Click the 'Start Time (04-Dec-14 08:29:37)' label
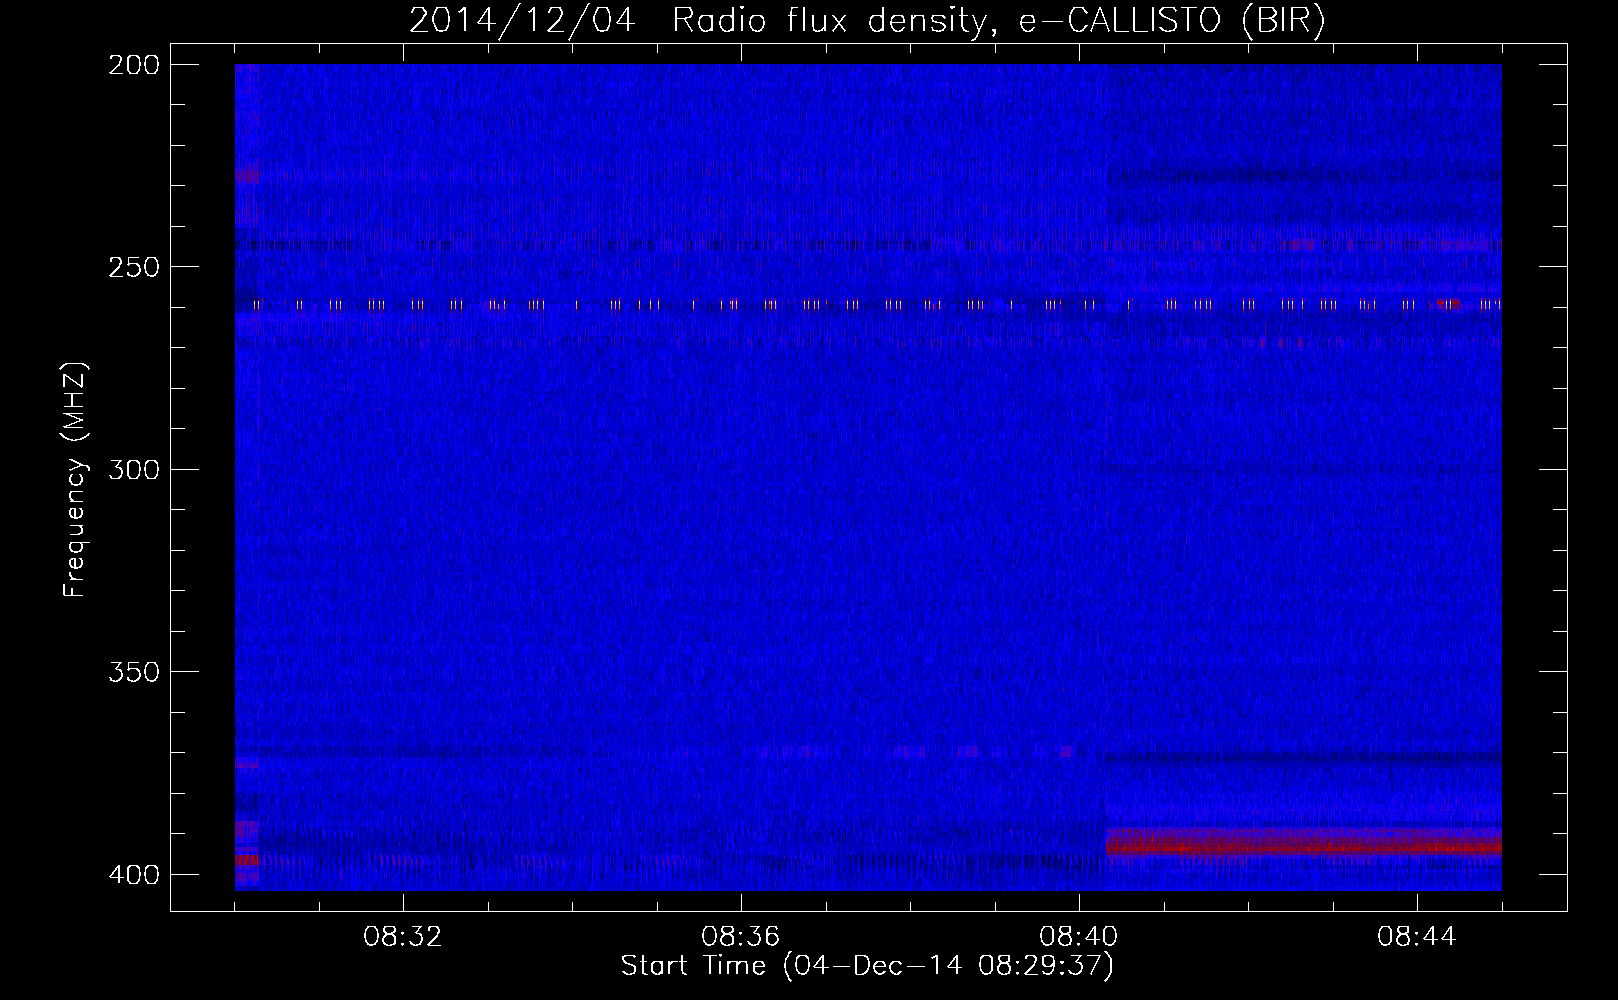 [x=867, y=966]
